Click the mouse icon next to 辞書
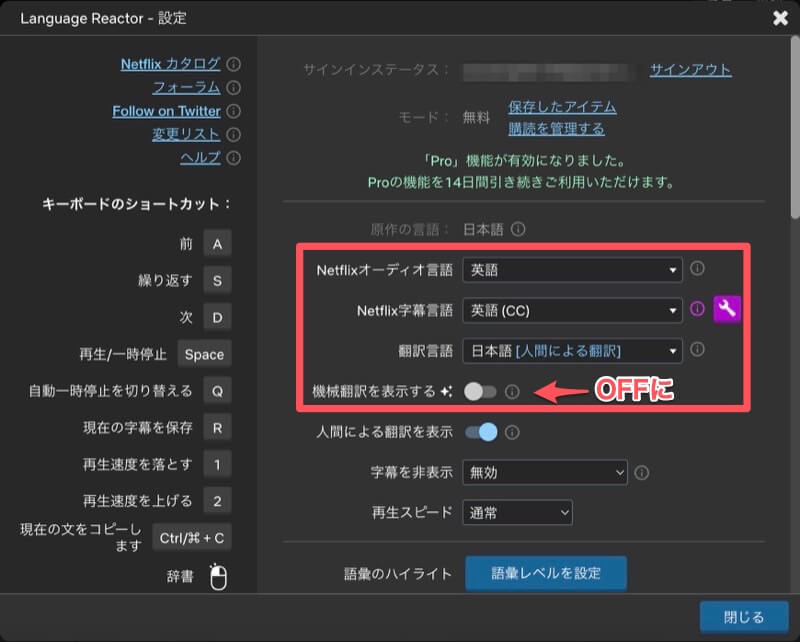 click(x=218, y=577)
